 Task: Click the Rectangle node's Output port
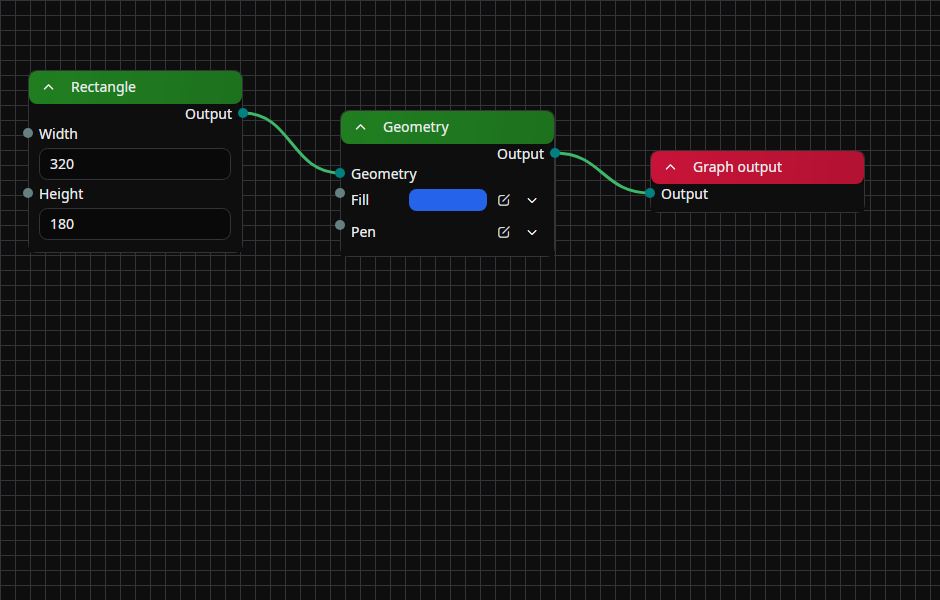pyautogui.click(x=243, y=113)
